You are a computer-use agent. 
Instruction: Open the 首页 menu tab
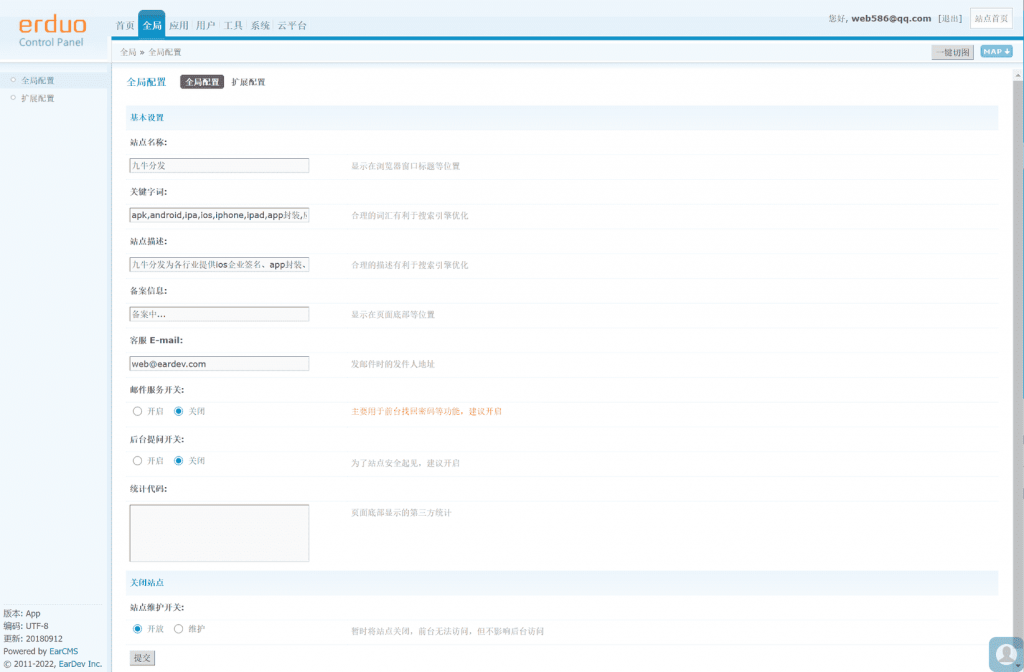pos(125,26)
